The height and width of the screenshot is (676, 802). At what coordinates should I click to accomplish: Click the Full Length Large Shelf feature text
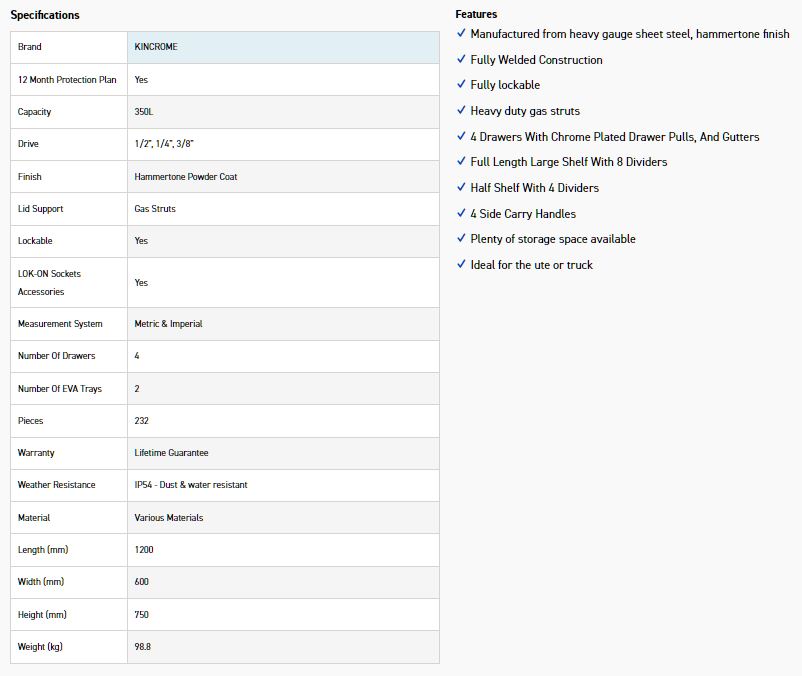coord(569,162)
